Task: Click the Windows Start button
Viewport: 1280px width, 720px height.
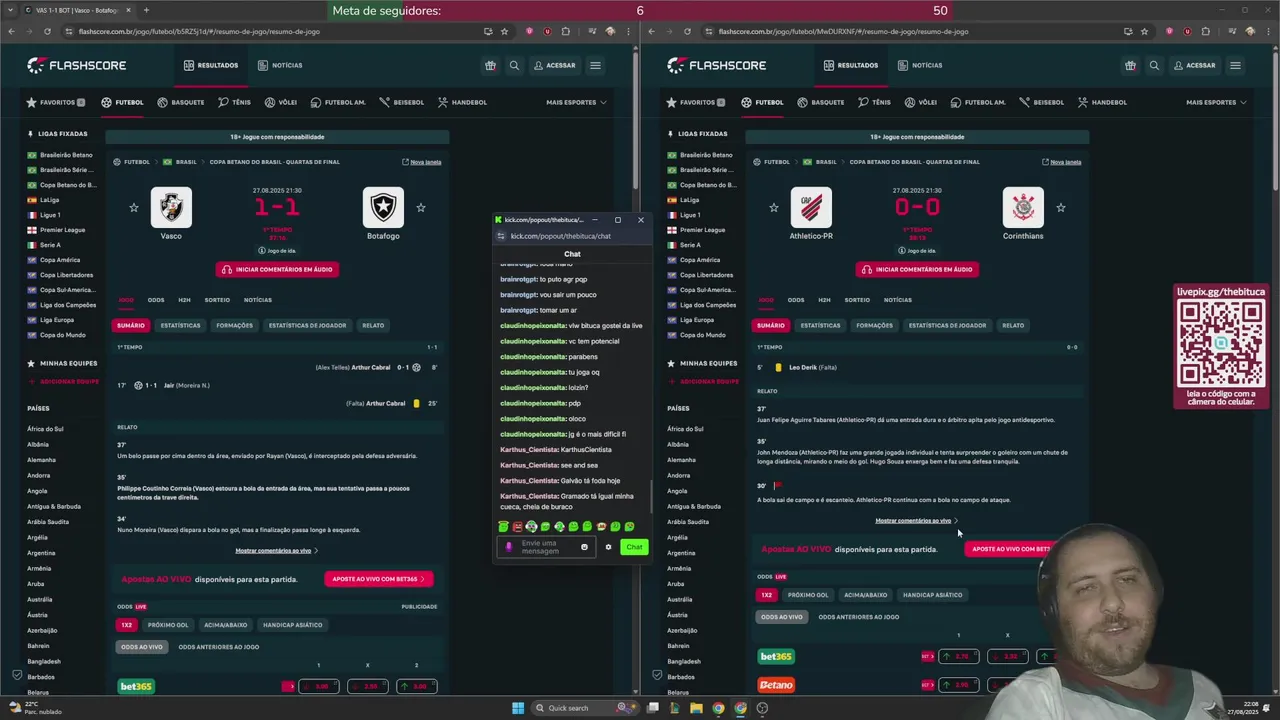Action: point(518,708)
